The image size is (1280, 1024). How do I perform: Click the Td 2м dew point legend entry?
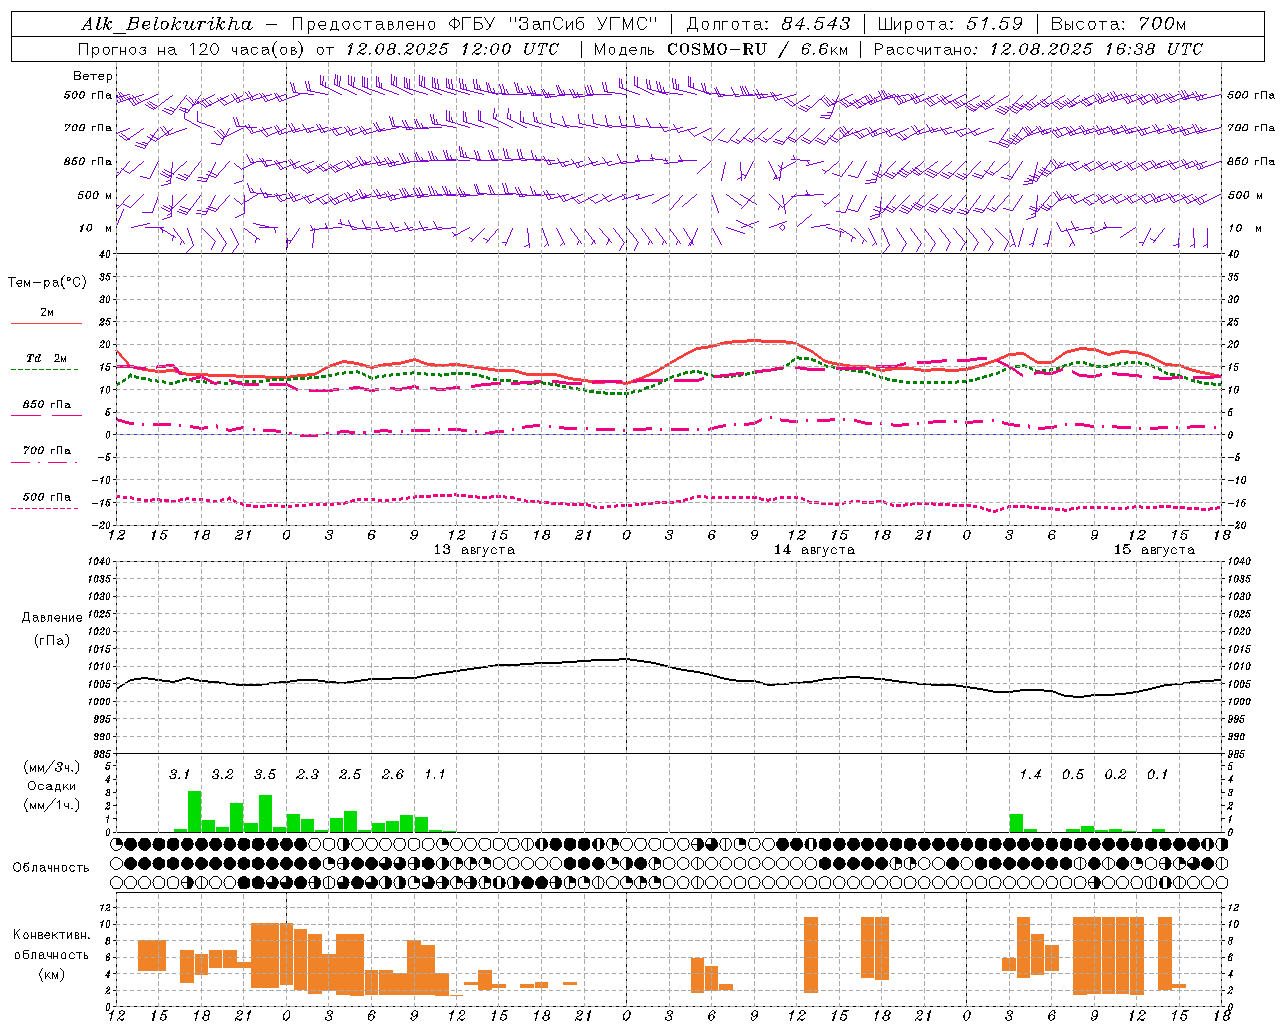(x=46, y=358)
